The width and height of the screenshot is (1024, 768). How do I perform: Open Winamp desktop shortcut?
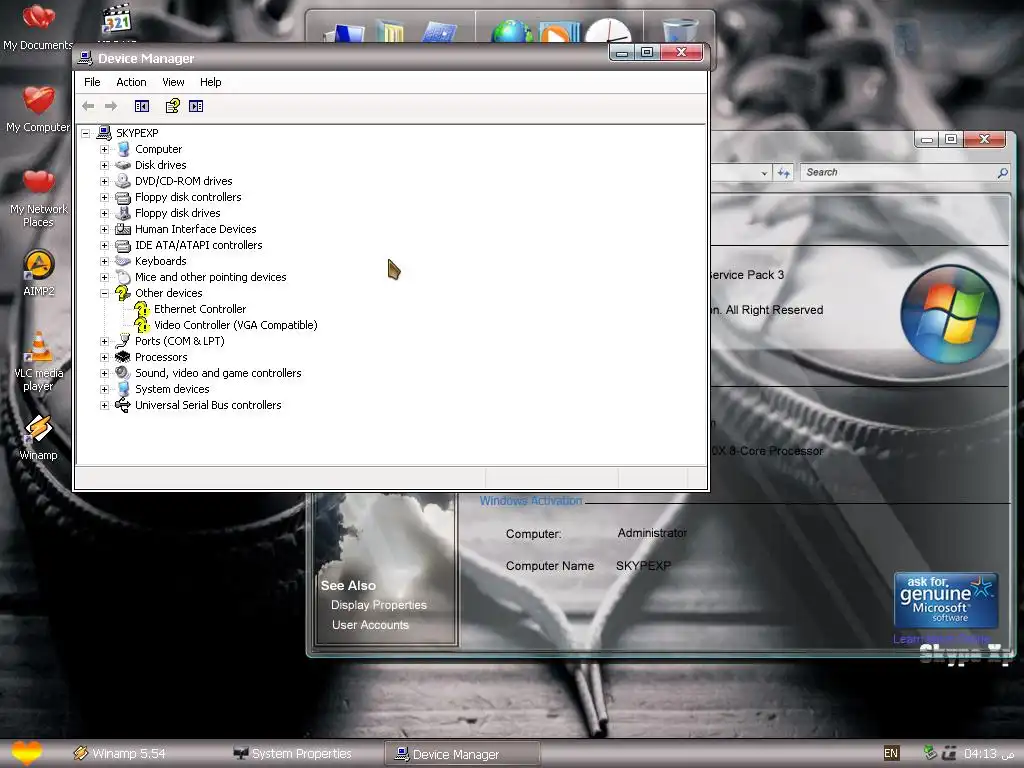click(39, 437)
